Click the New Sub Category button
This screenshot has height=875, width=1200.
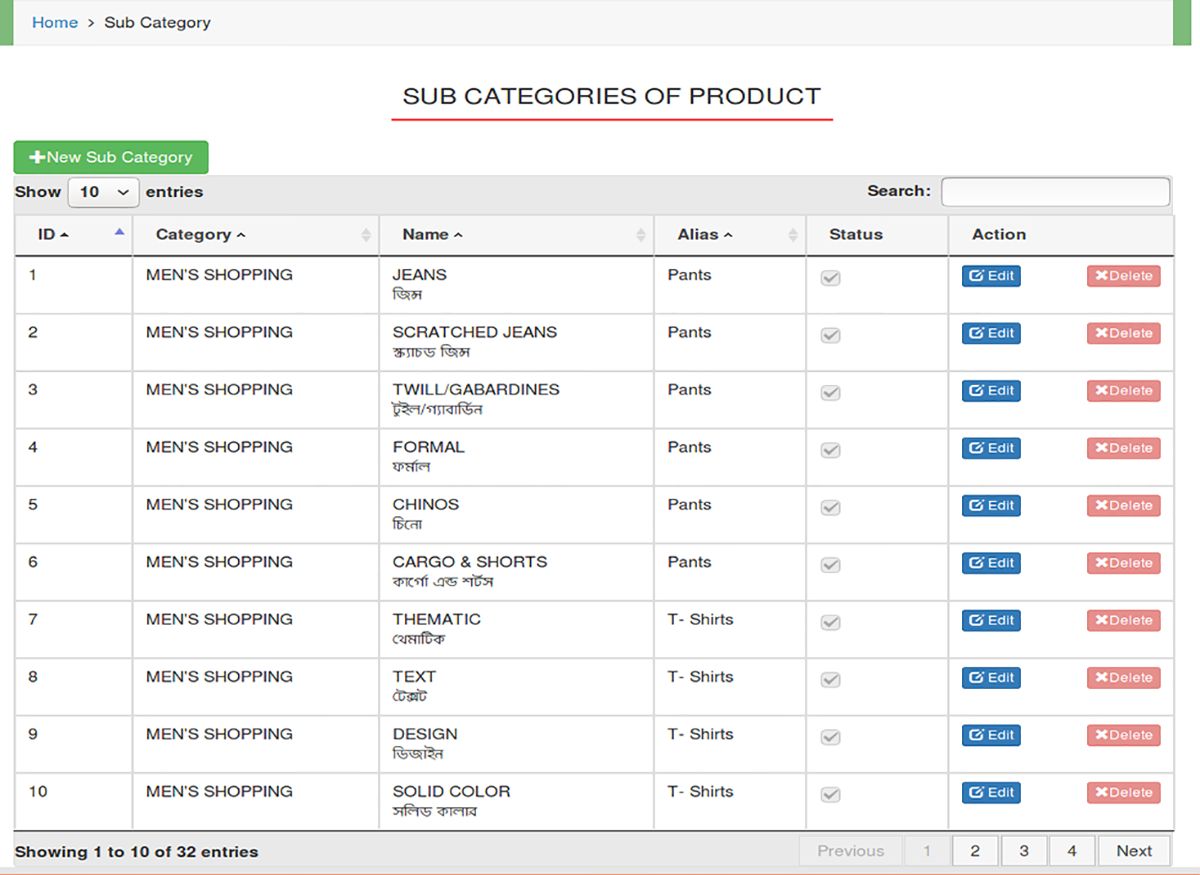pyautogui.click(x=111, y=157)
